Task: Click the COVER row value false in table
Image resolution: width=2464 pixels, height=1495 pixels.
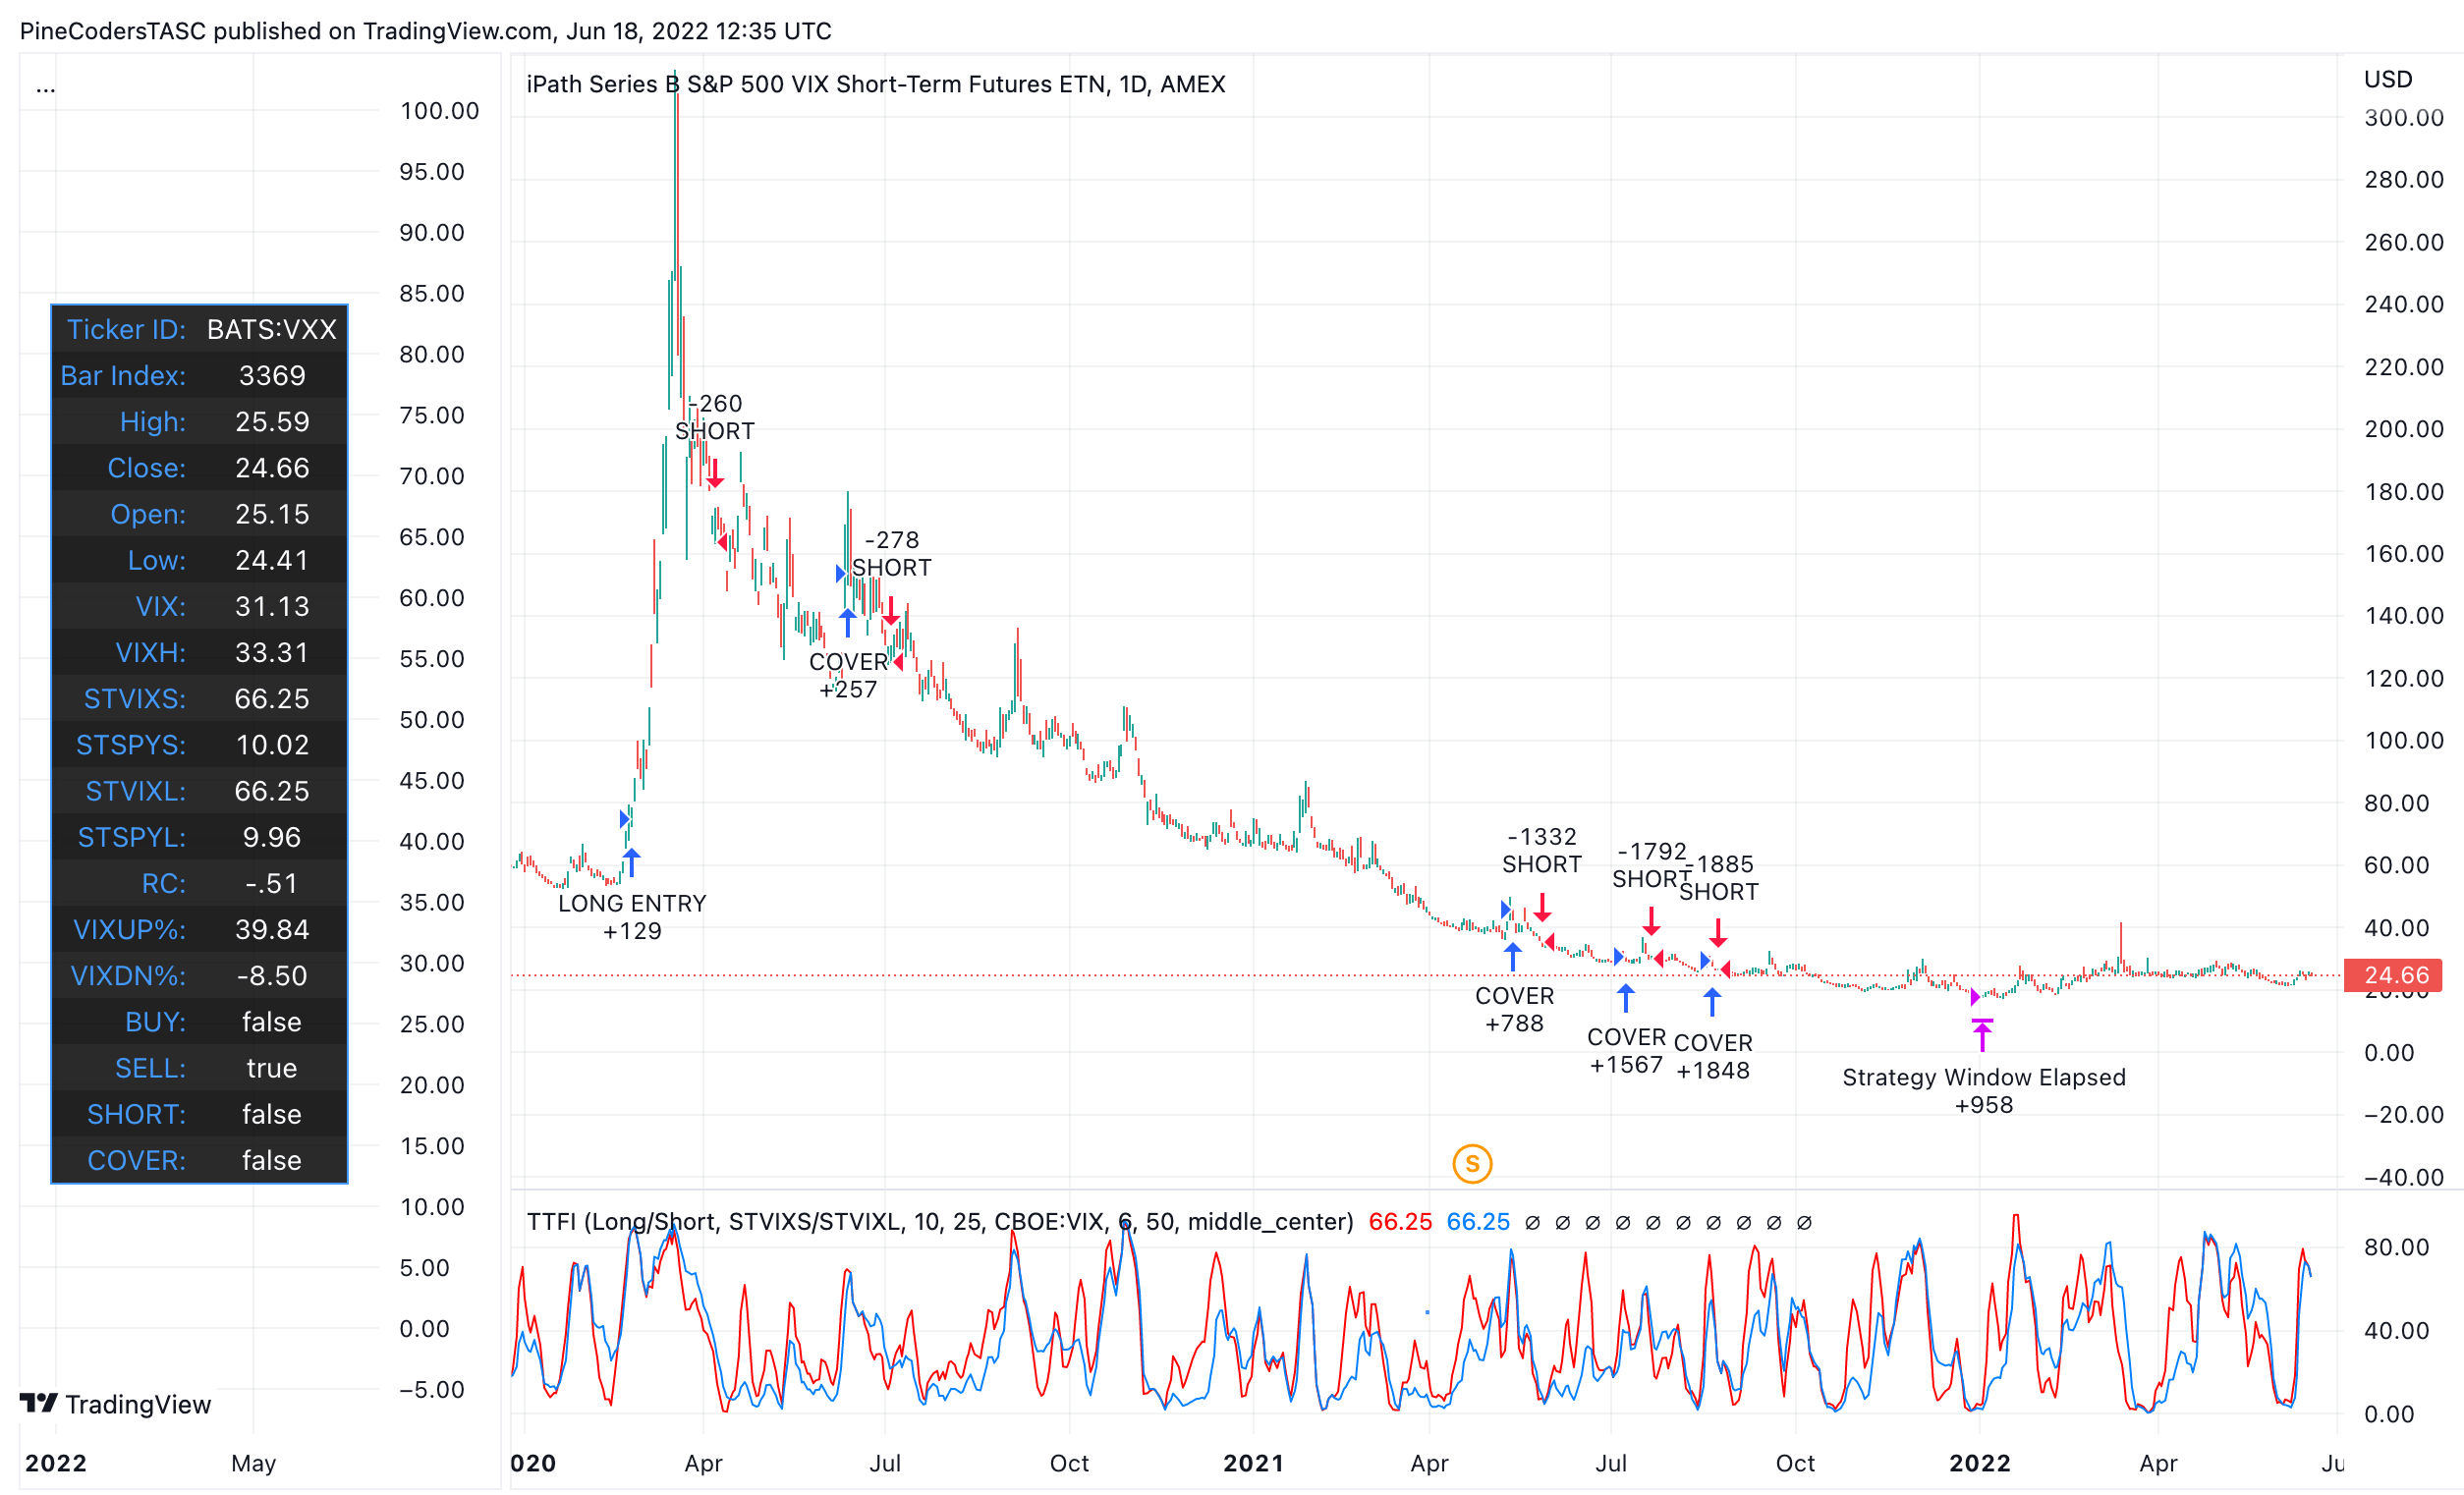Action: (x=271, y=1160)
